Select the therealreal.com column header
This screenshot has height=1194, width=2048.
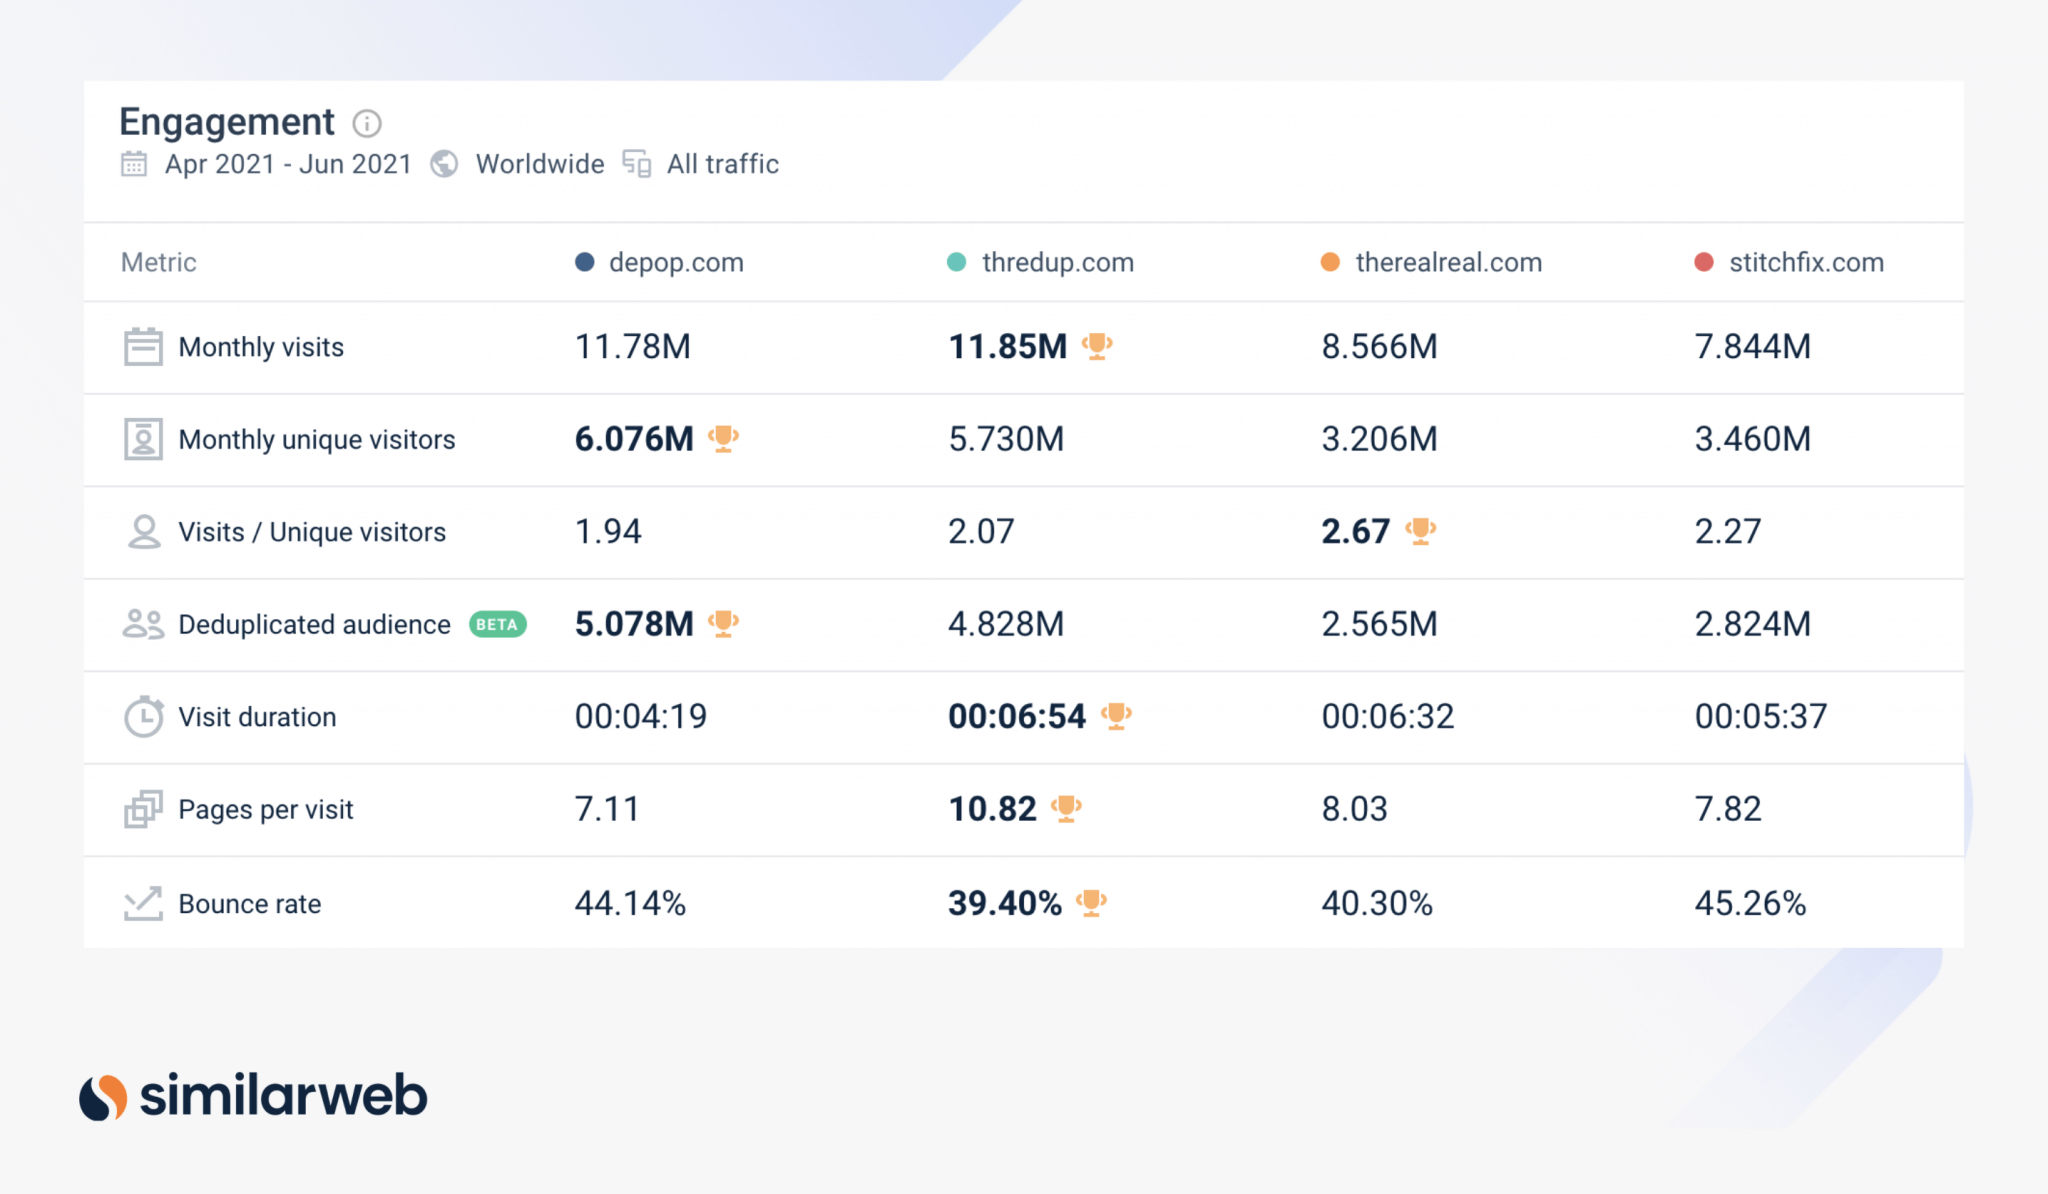tap(1449, 262)
